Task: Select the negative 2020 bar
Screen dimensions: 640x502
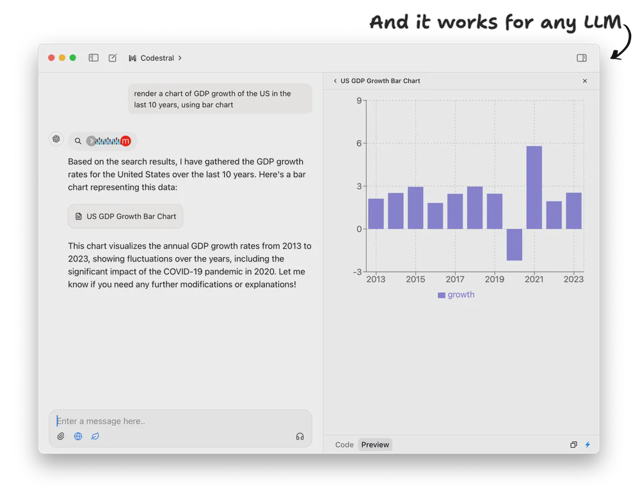Action: point(514,244)
